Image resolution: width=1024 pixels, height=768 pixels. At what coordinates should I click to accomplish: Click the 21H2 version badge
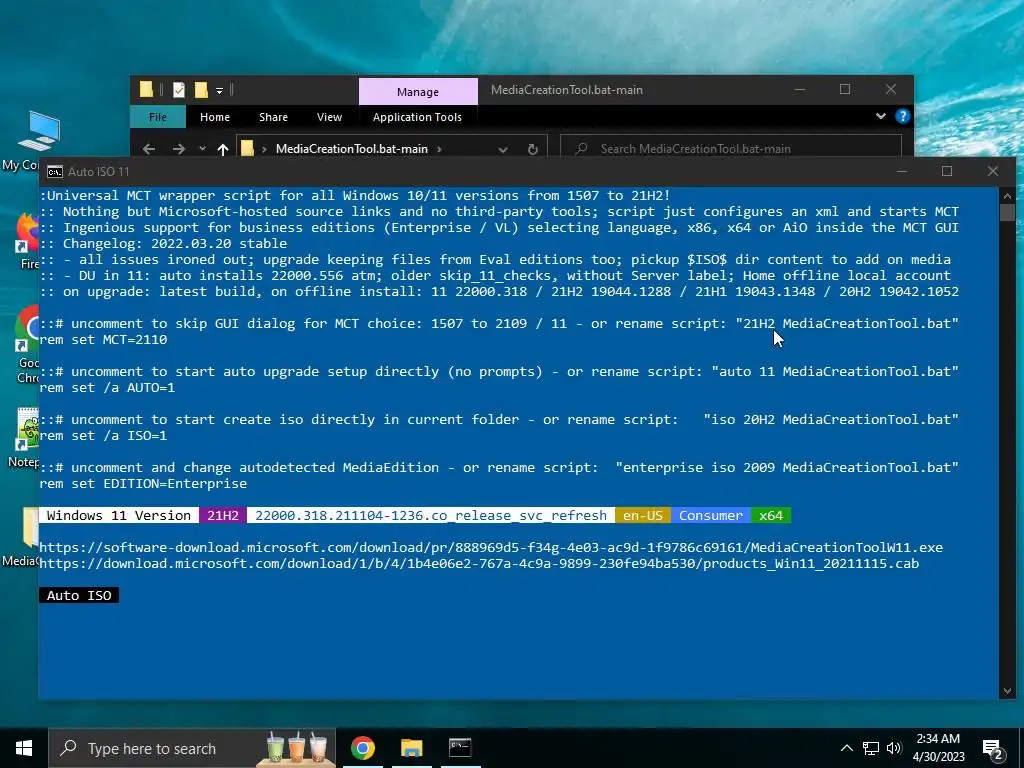(223, 515)
